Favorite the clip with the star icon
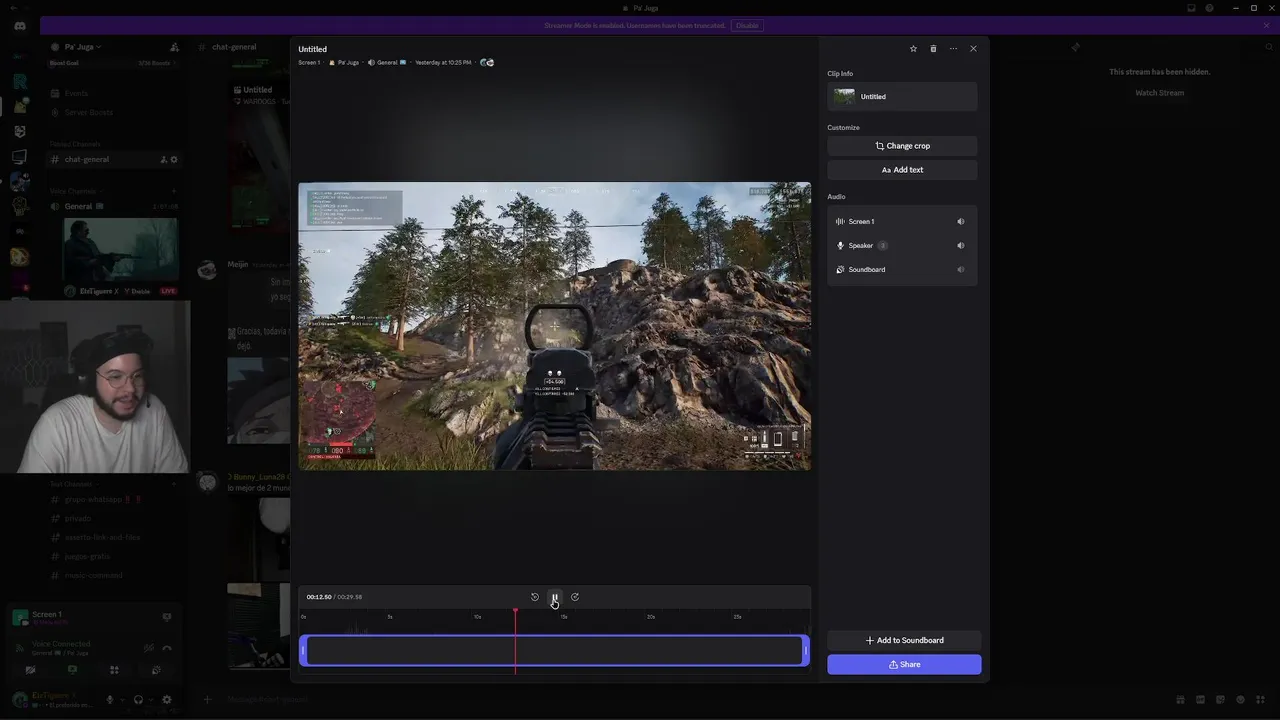The width and height of the screenshot is (1280, 720). tap(913, 49)
